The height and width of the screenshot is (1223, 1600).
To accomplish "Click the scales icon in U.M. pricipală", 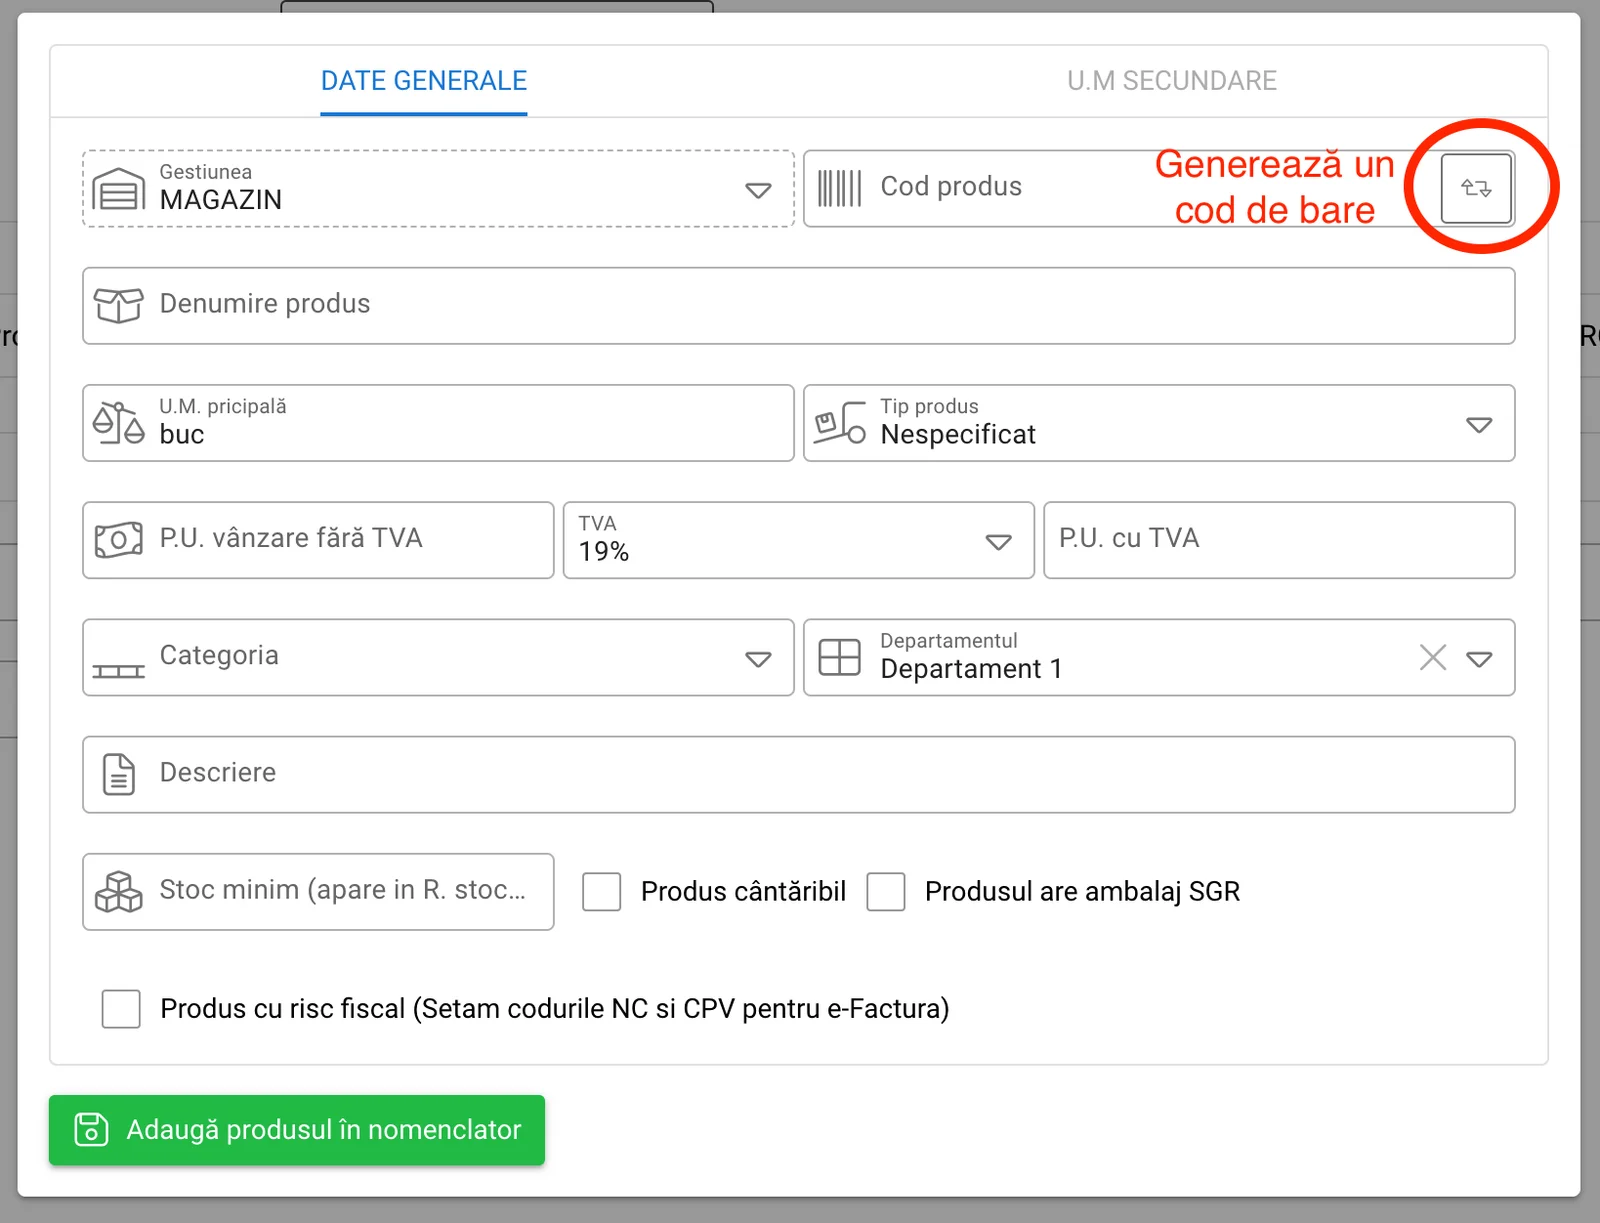I will pos(119,423).
